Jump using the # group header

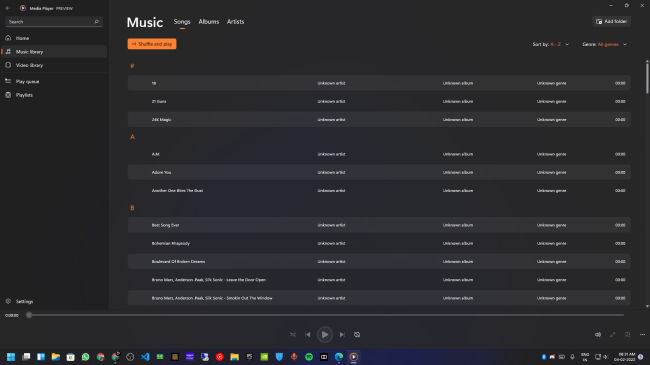point(132,66)
